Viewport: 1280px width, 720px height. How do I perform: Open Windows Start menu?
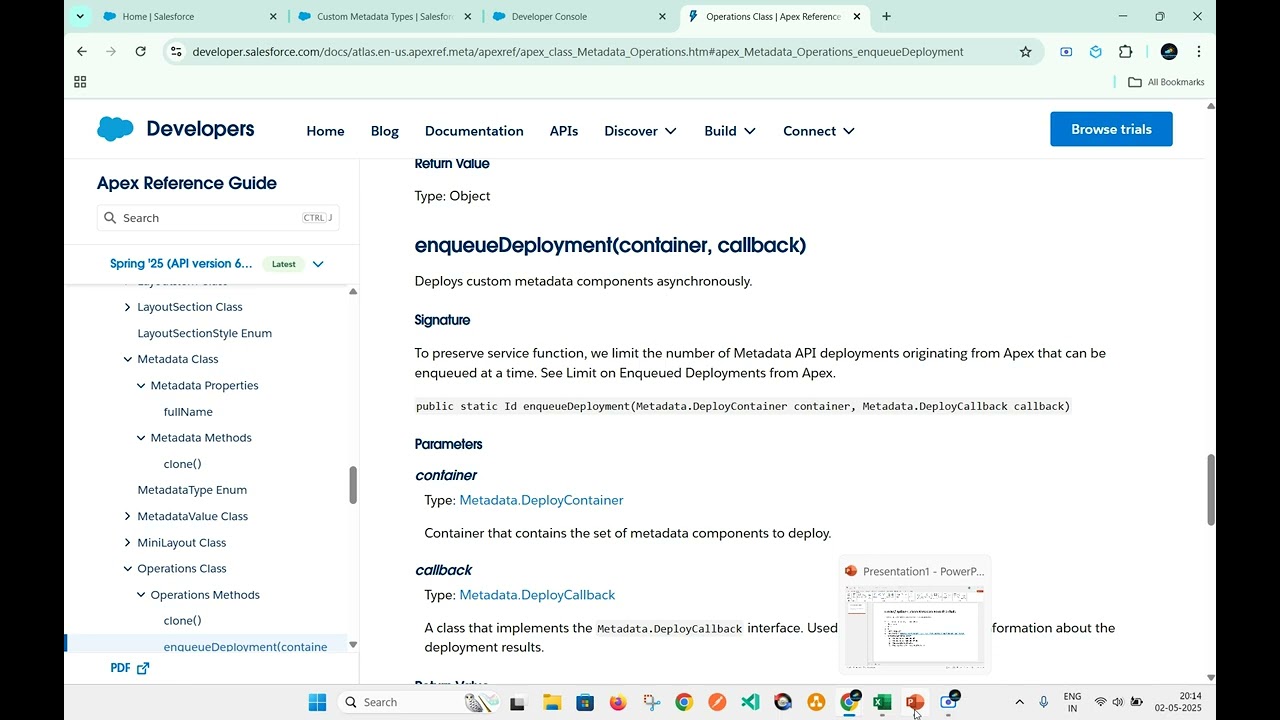coord(317,702)
